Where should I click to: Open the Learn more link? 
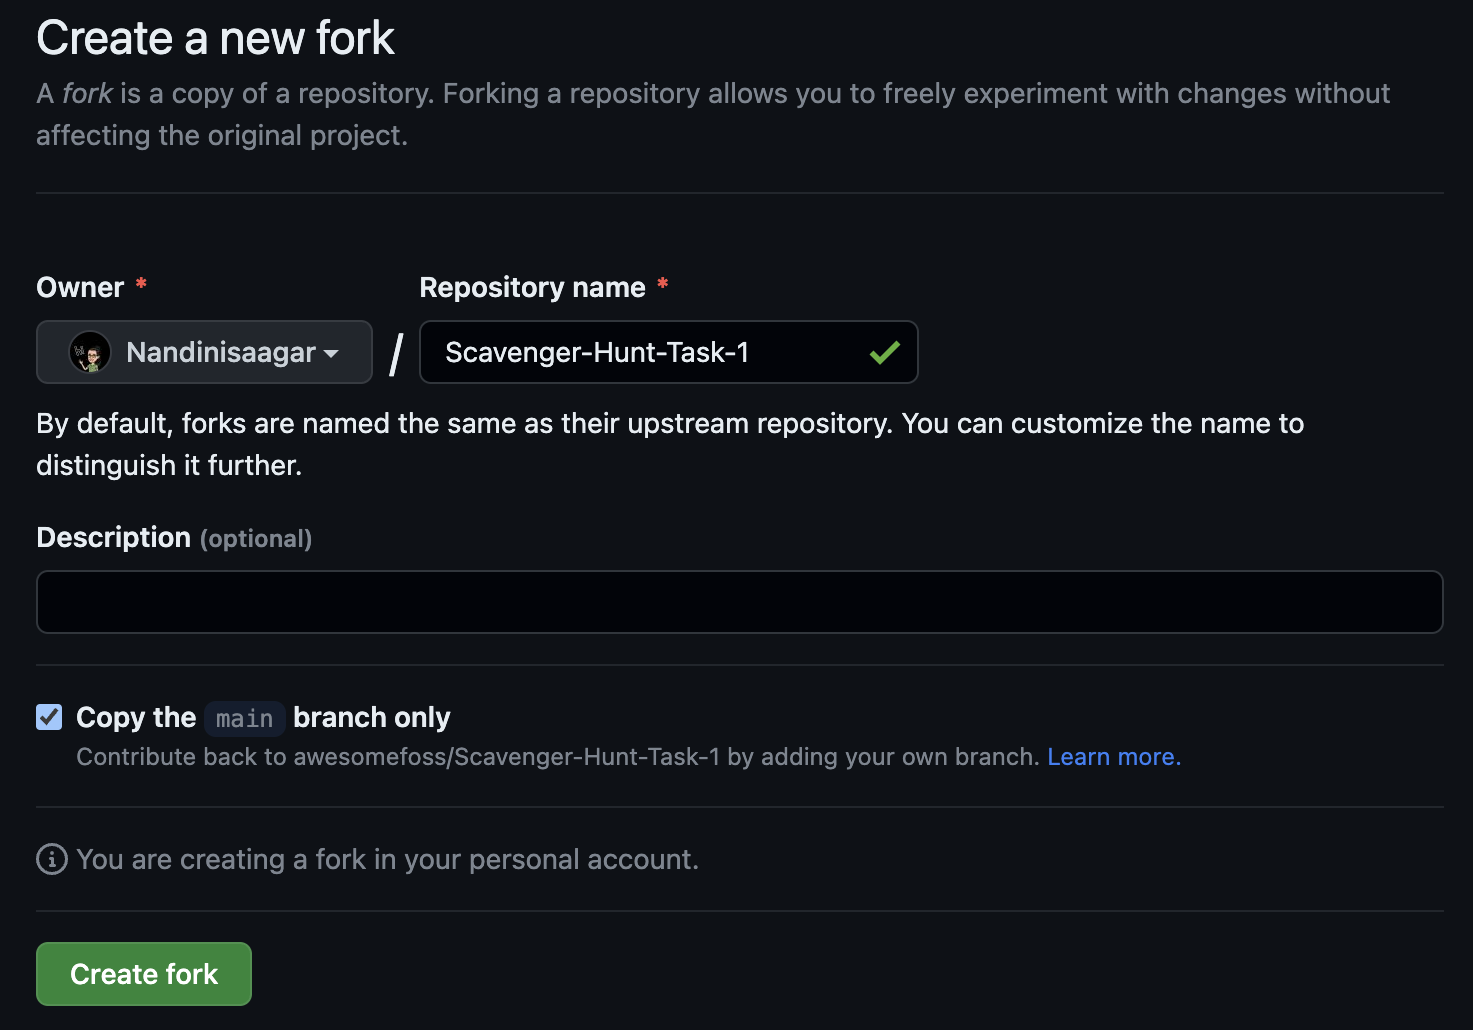tap(1112, 757)
